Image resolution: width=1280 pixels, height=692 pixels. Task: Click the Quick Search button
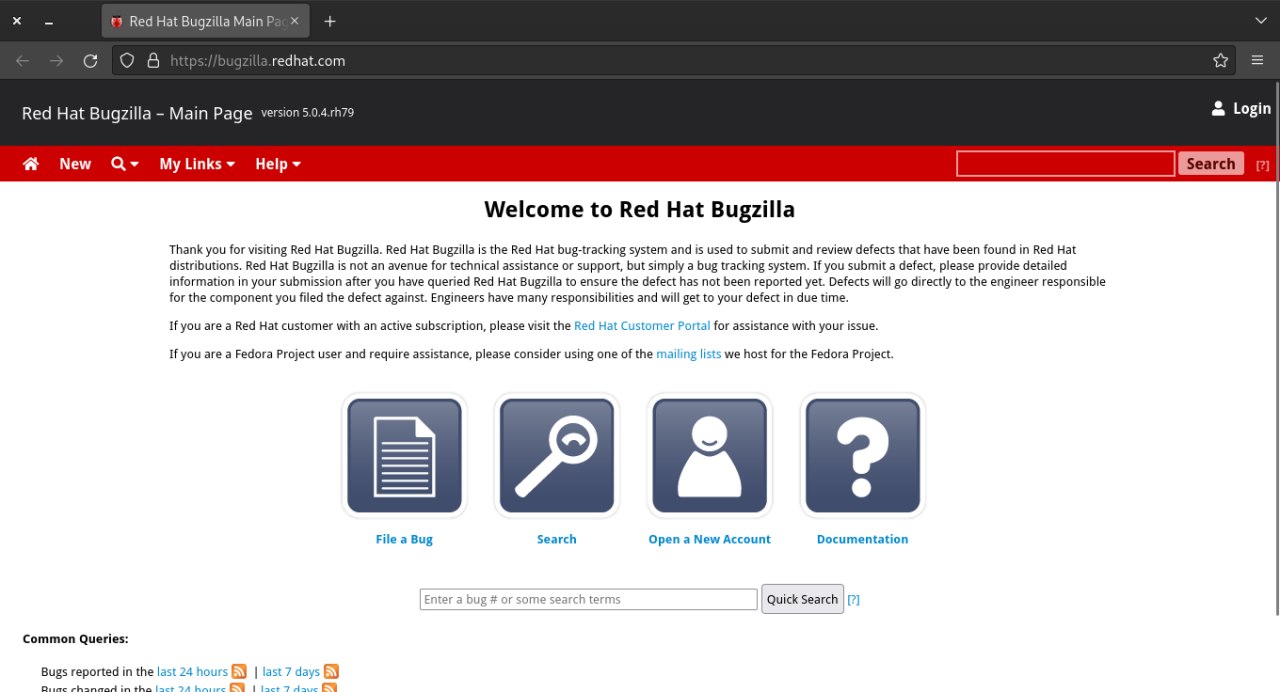click(802, 599)
